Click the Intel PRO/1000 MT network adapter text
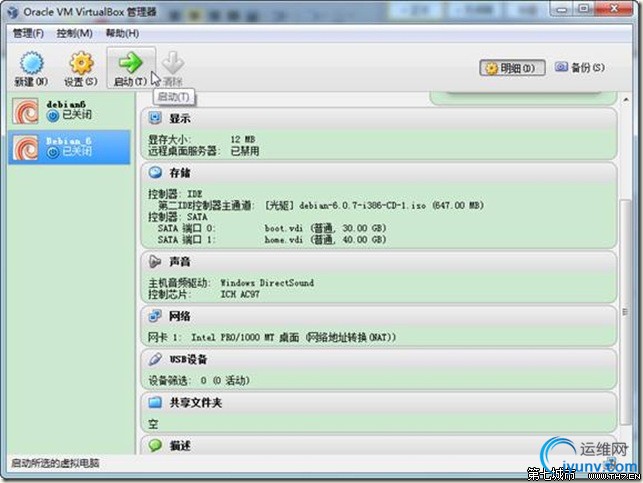The width and height of the screenshot is (643, 483). click(x=294, y=337)
